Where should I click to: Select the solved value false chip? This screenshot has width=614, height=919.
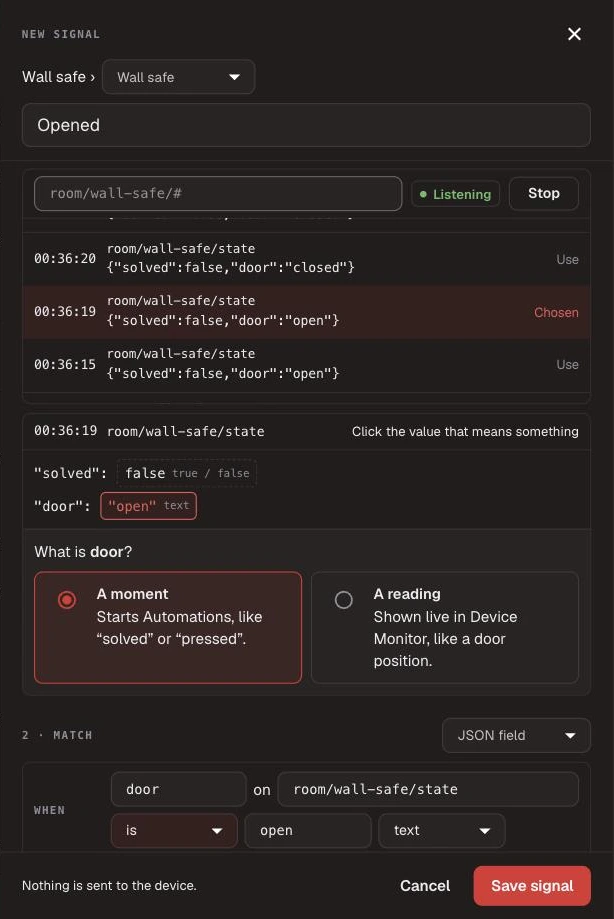[187, 473]
